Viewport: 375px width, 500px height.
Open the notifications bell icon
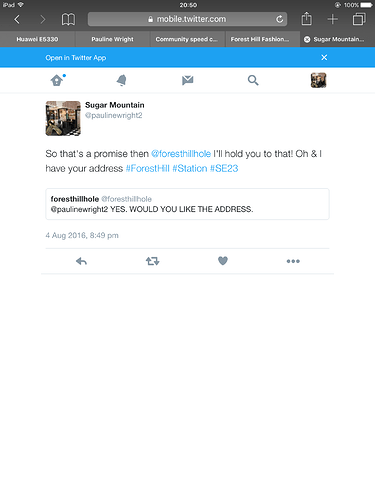(122, 80)
